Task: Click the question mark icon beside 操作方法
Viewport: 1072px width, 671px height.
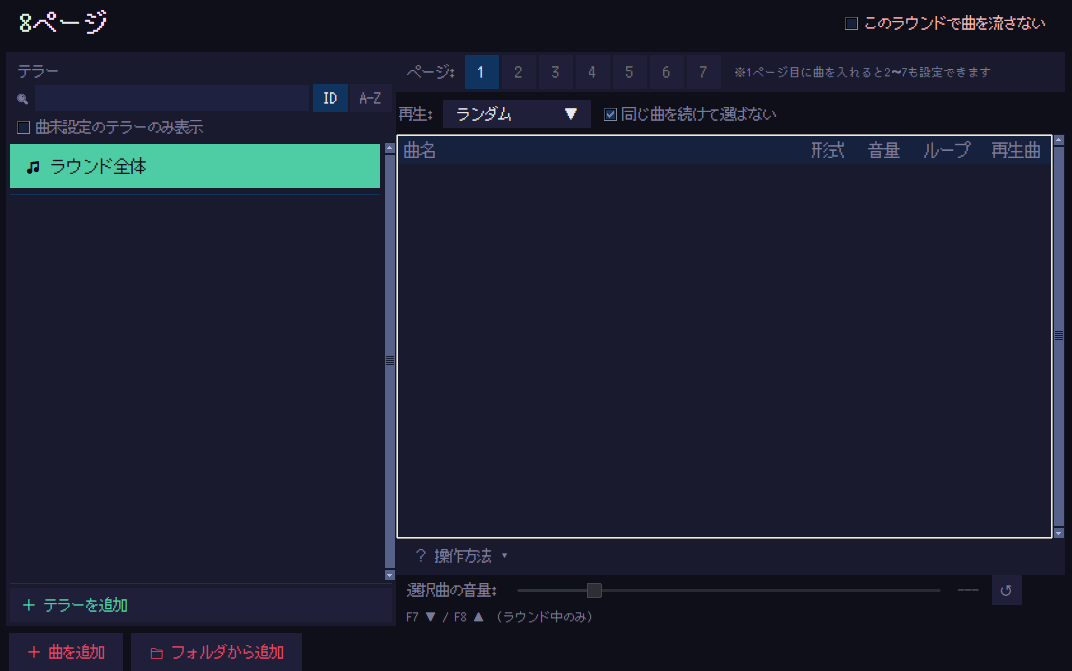Action: coord(420,555)
